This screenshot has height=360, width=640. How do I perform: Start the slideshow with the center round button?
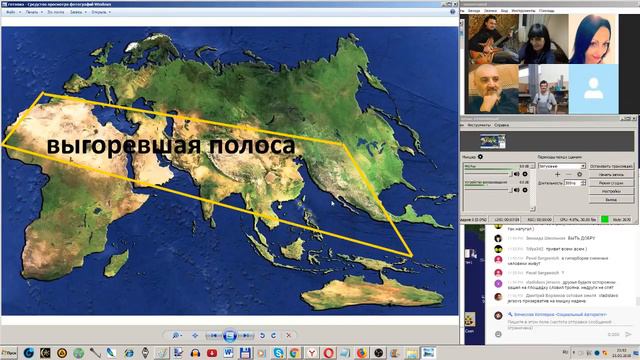[x=230, y=336]
